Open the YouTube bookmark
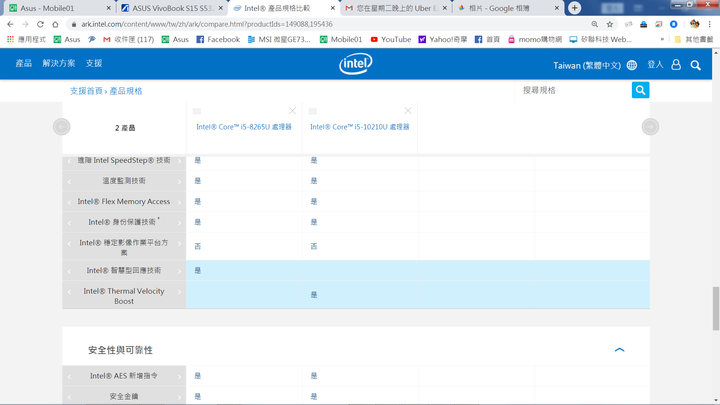This screenshot has width=720, height=405. [391, 39]
